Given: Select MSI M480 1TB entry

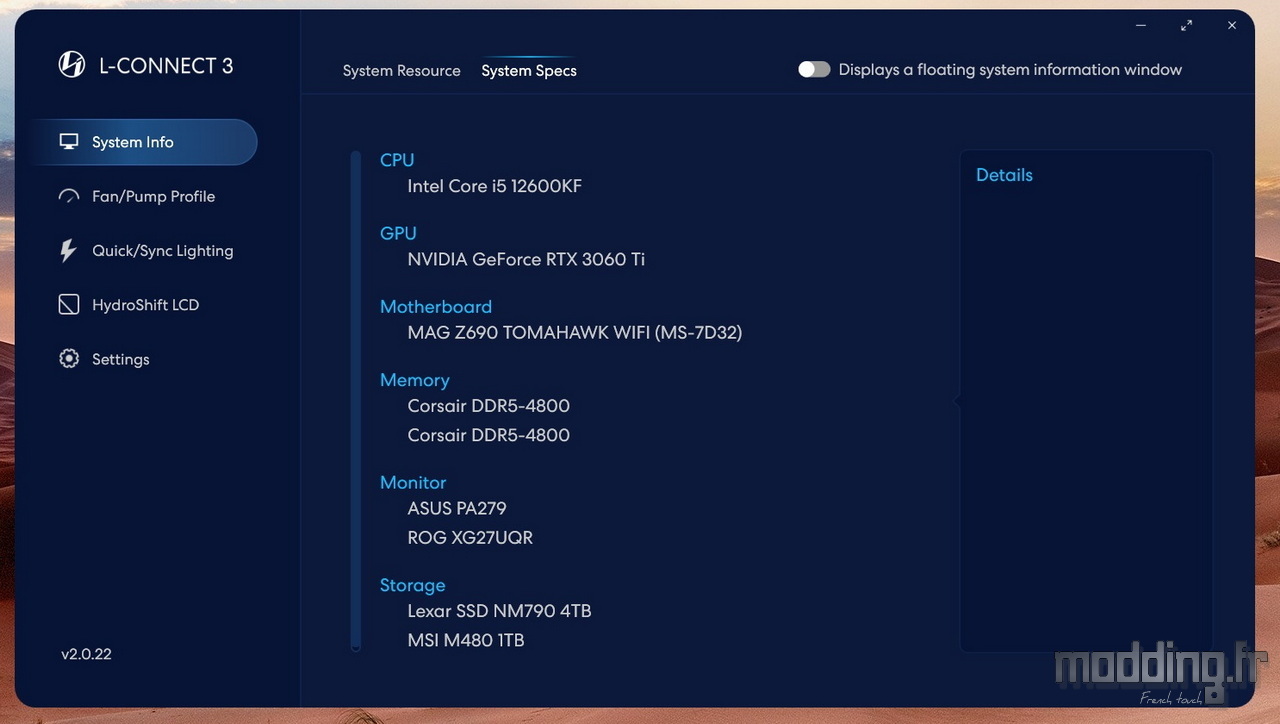Looking at the screenshot, I should click(466, 640).
